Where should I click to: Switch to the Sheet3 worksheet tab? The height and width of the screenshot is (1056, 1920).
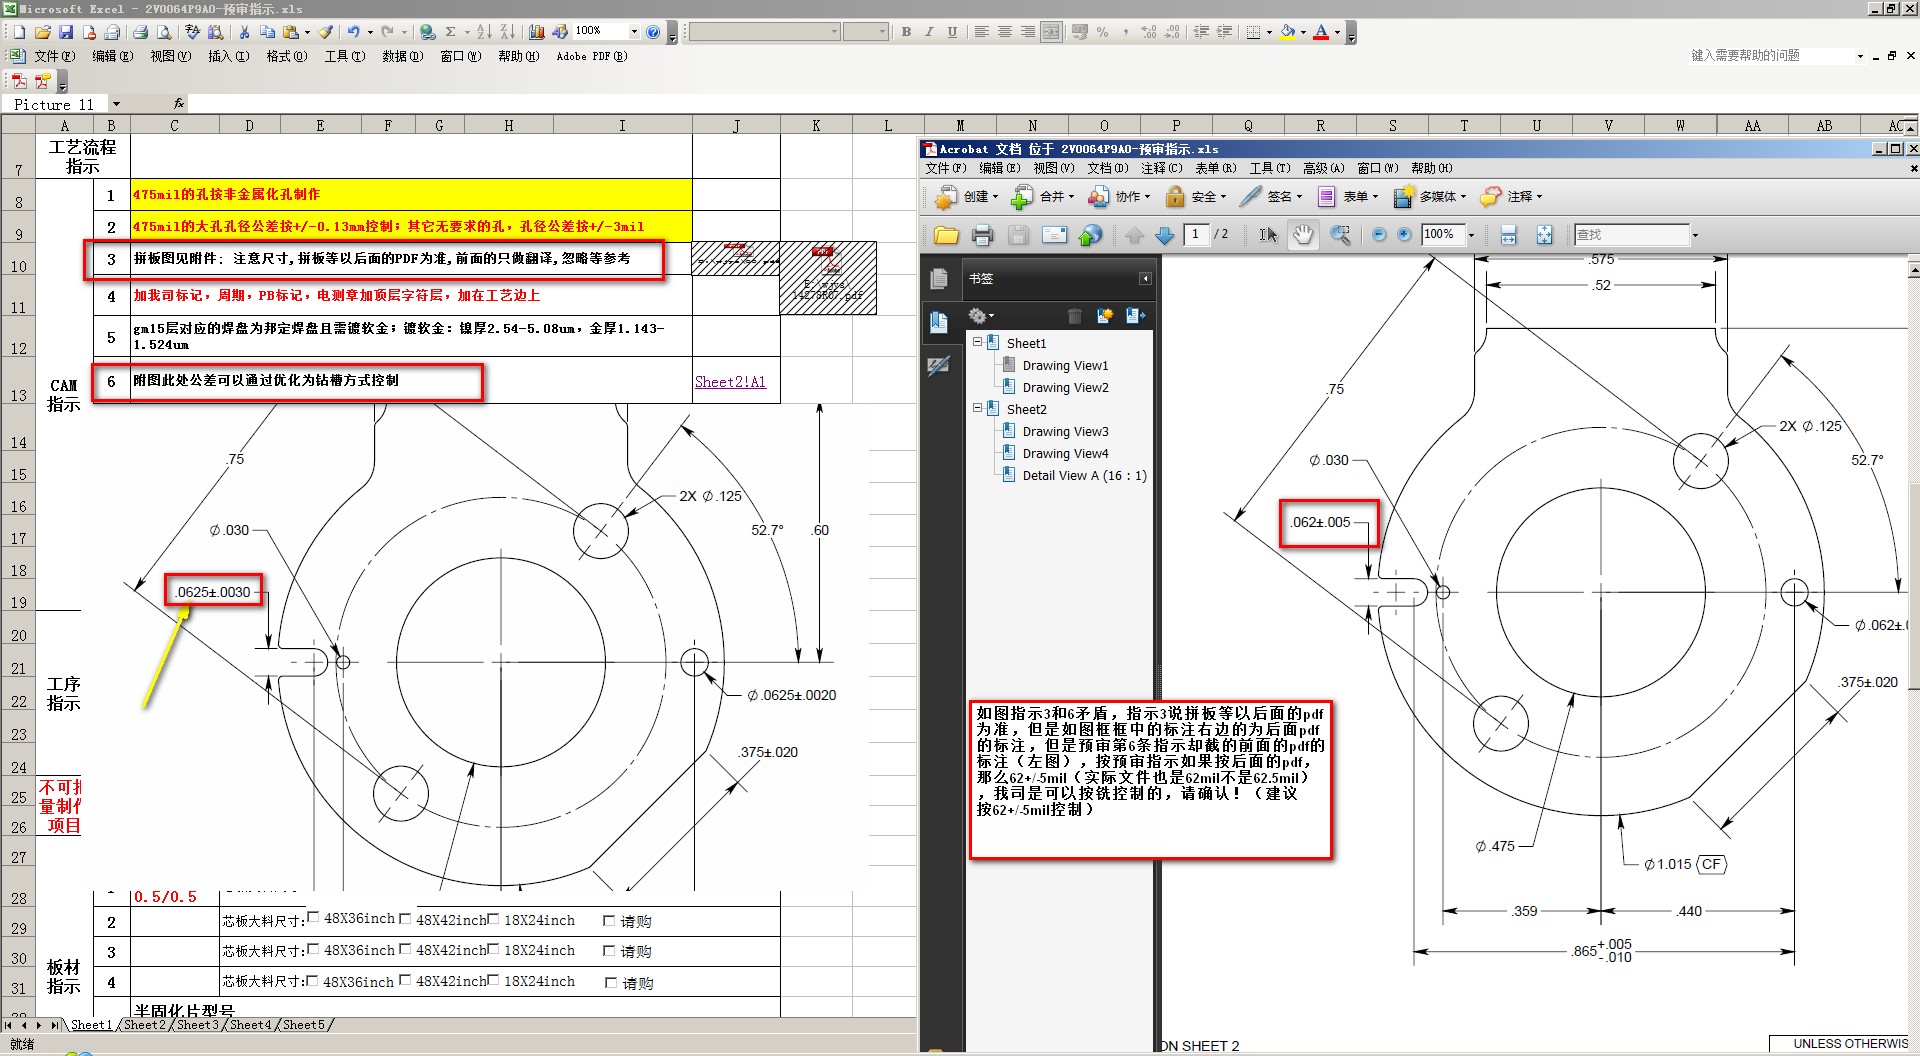tap(197, 1025)
